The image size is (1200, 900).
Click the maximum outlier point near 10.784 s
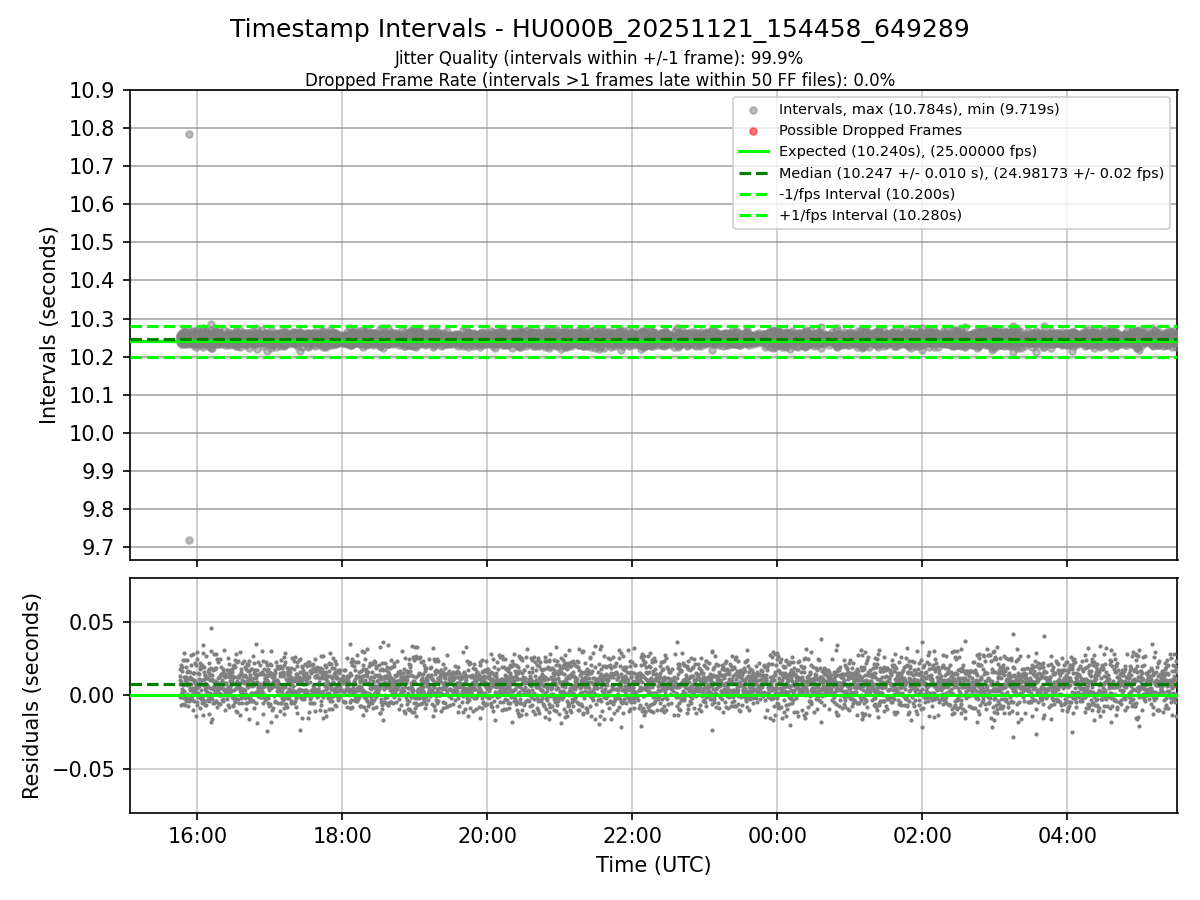189,134
